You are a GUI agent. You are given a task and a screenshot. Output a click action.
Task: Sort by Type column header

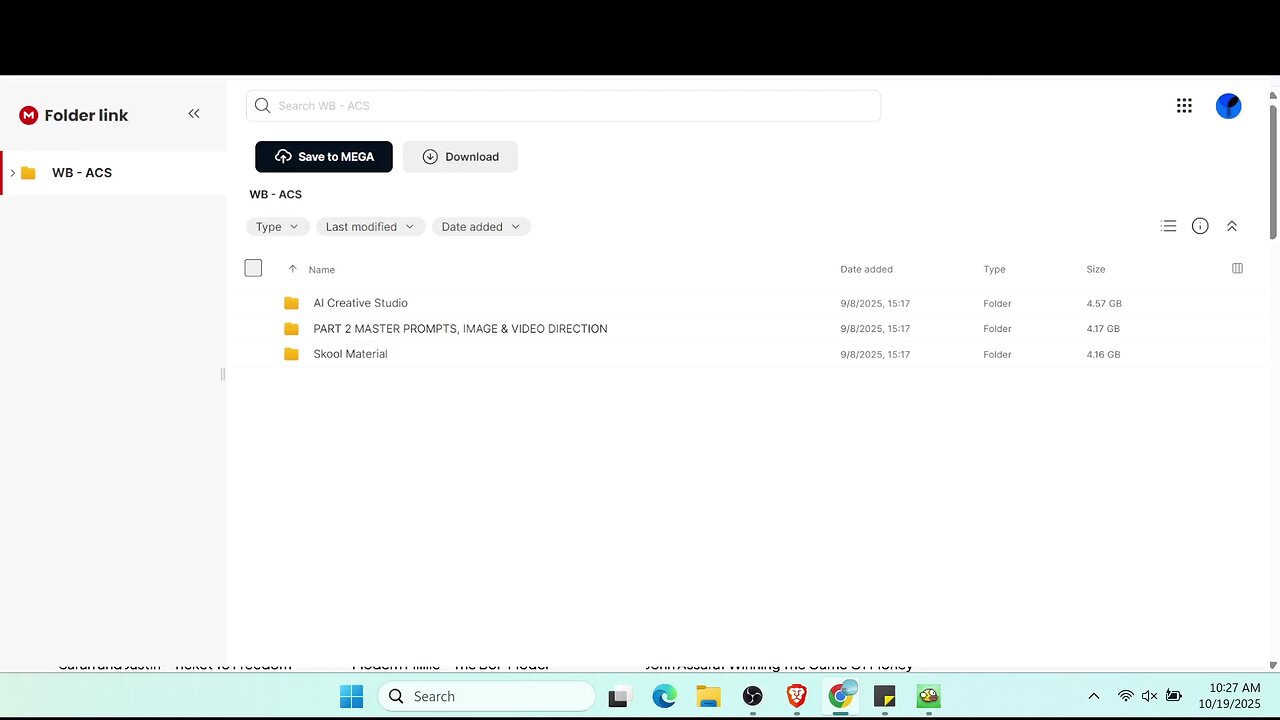(x=994, y=269)
